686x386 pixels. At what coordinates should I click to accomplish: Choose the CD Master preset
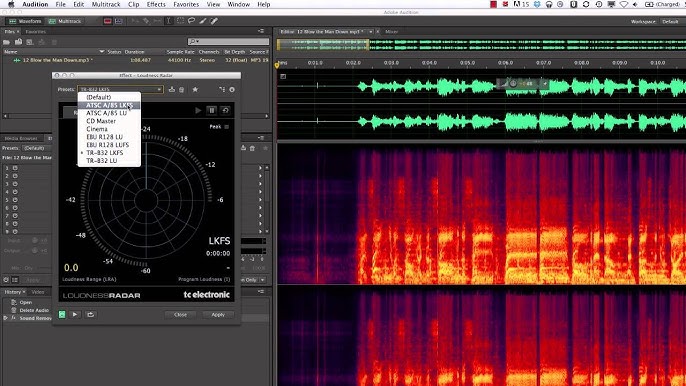[101, 121]
